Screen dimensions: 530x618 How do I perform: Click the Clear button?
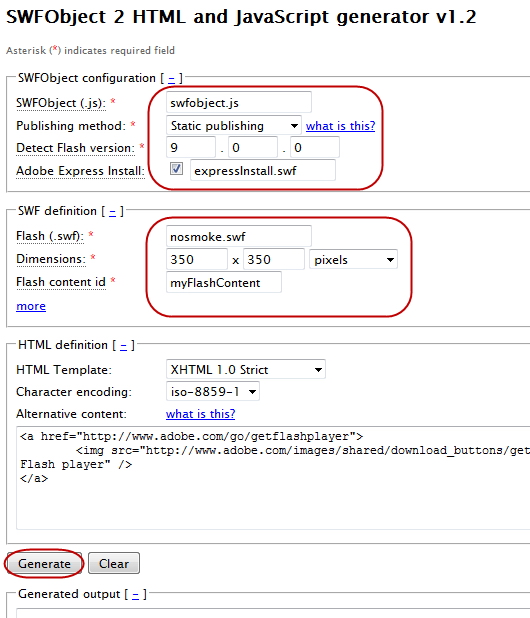point(114,564)
